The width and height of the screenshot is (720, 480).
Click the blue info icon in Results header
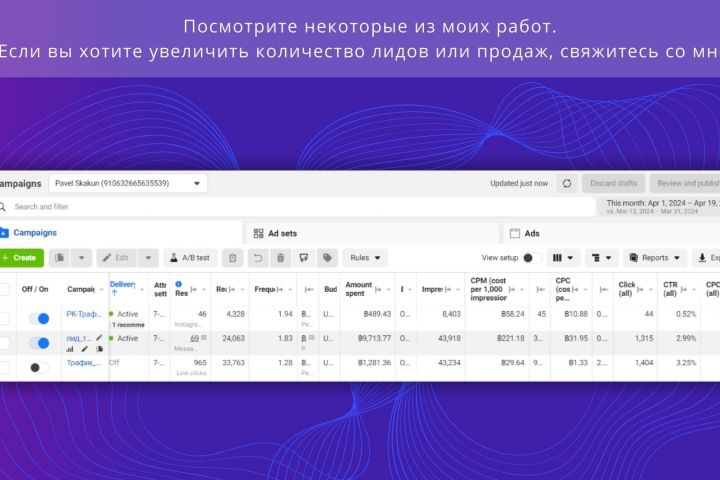[x=179, y=284]
